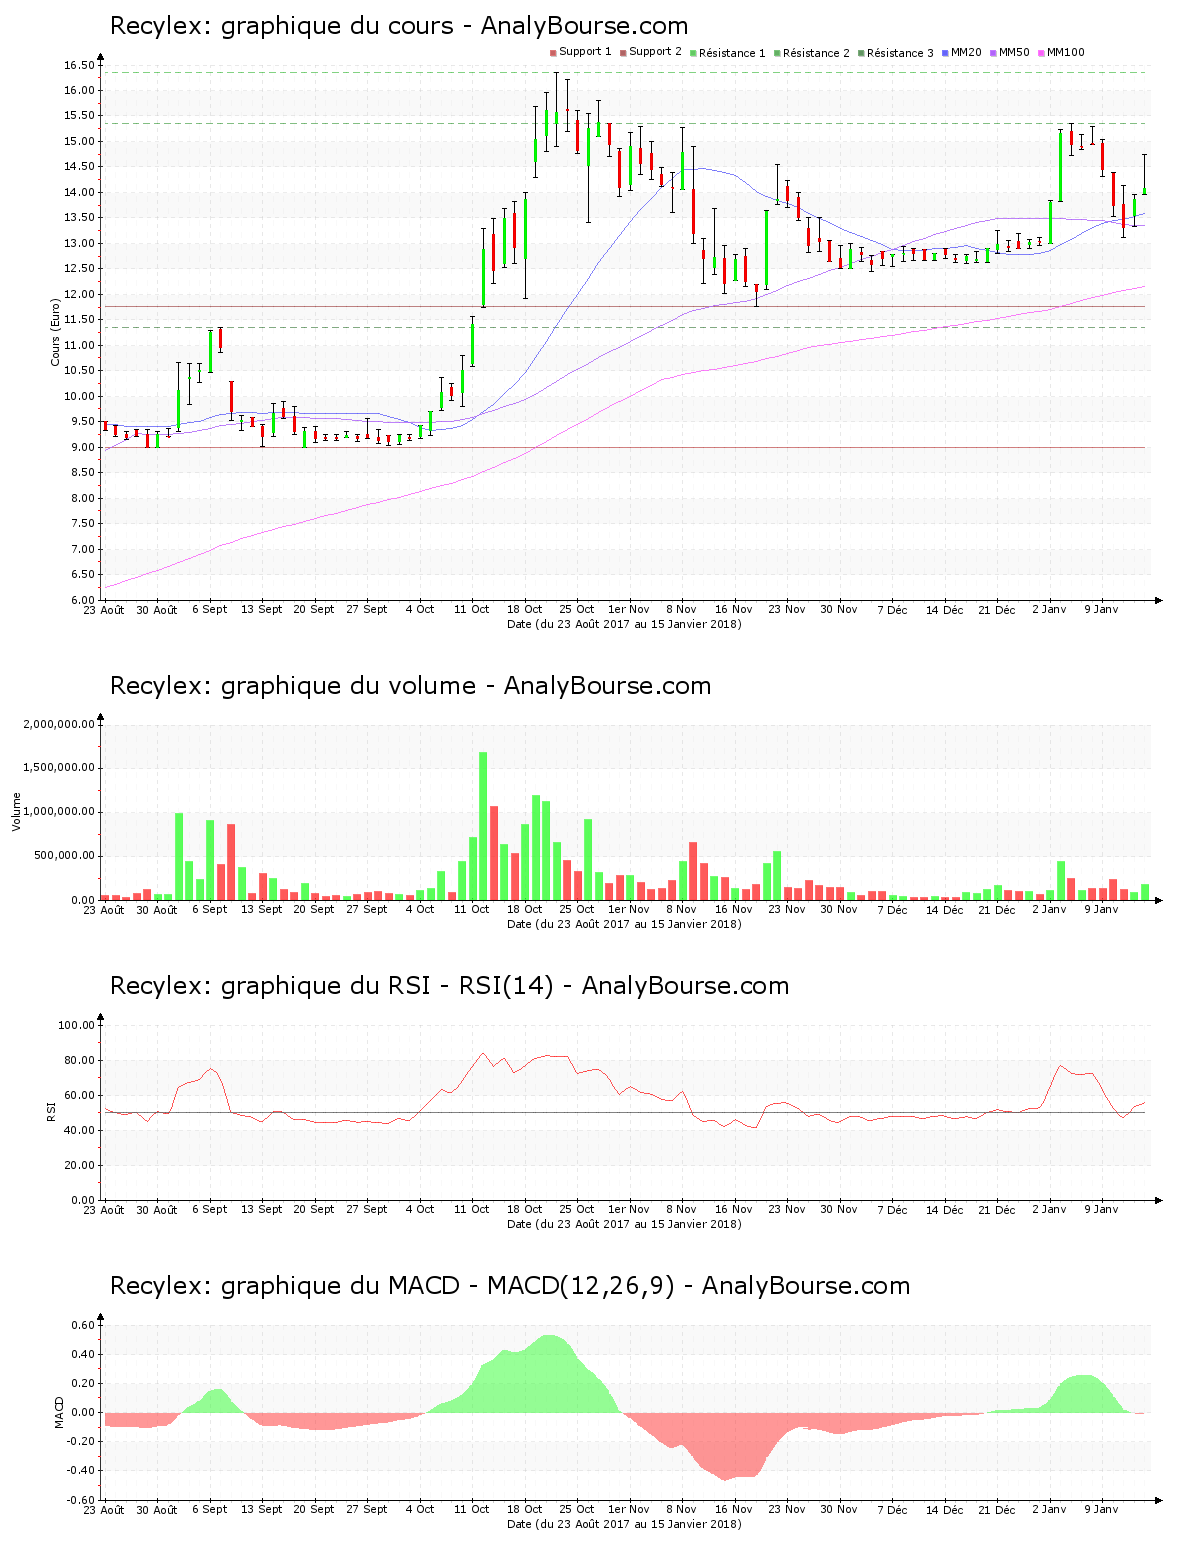Click the 'MACD' y-axis label
This screenshot has width=1200, height=1550.
[60, 1412]
